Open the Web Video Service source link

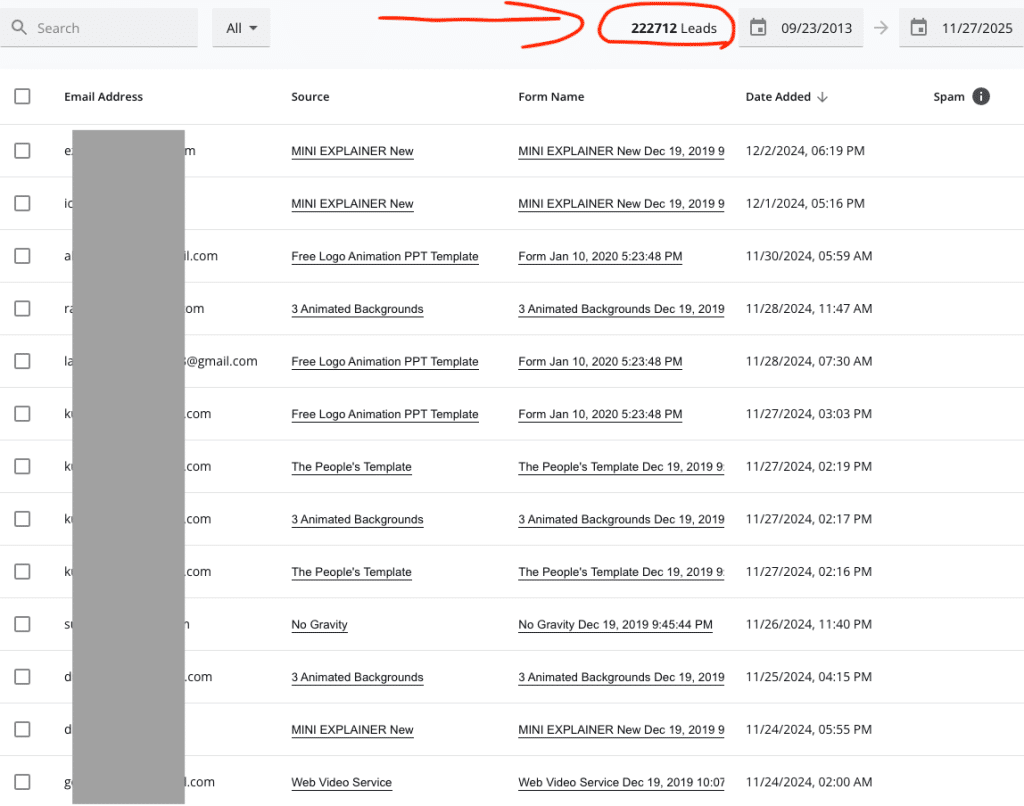pyautogui.click(x=342, y=782)
